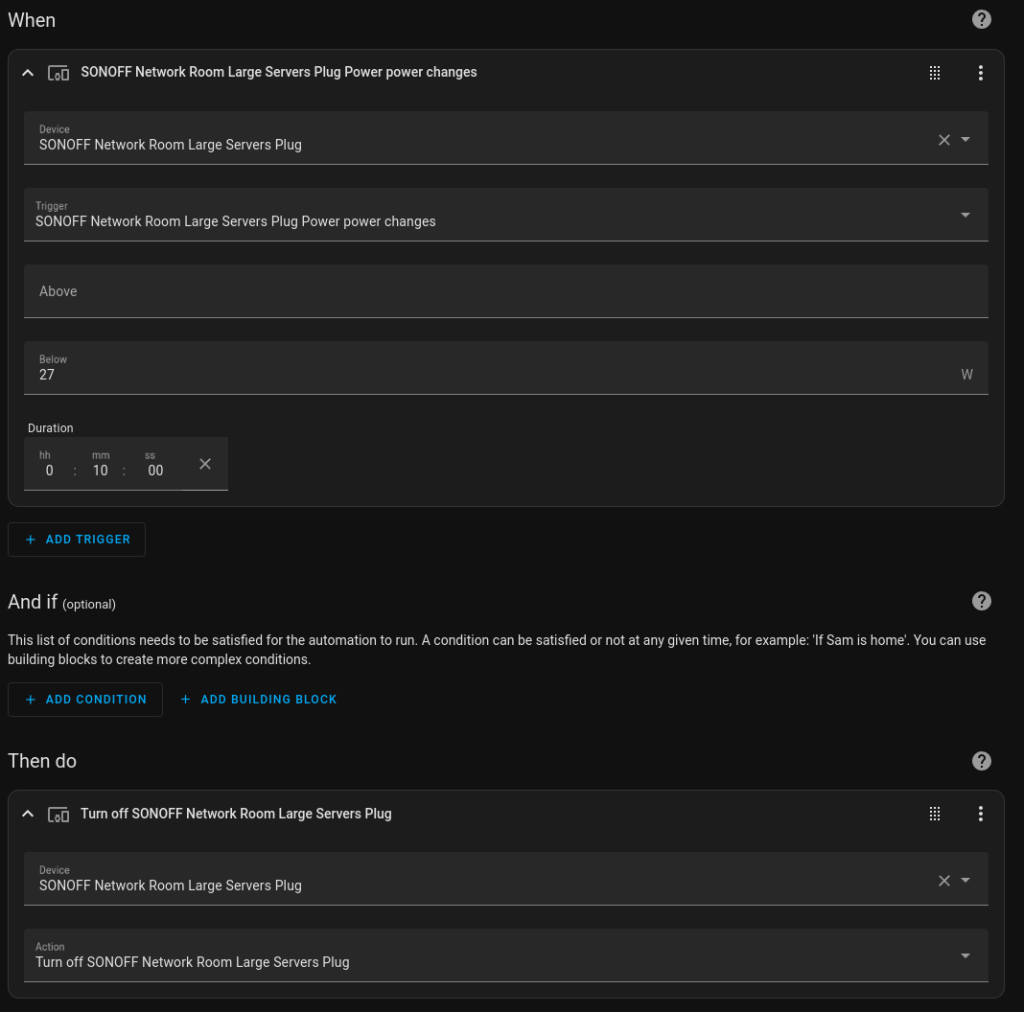Clear the trigger's Device field
The height and width of the screenshot is (1012, 1024).
tap(944, 140)
